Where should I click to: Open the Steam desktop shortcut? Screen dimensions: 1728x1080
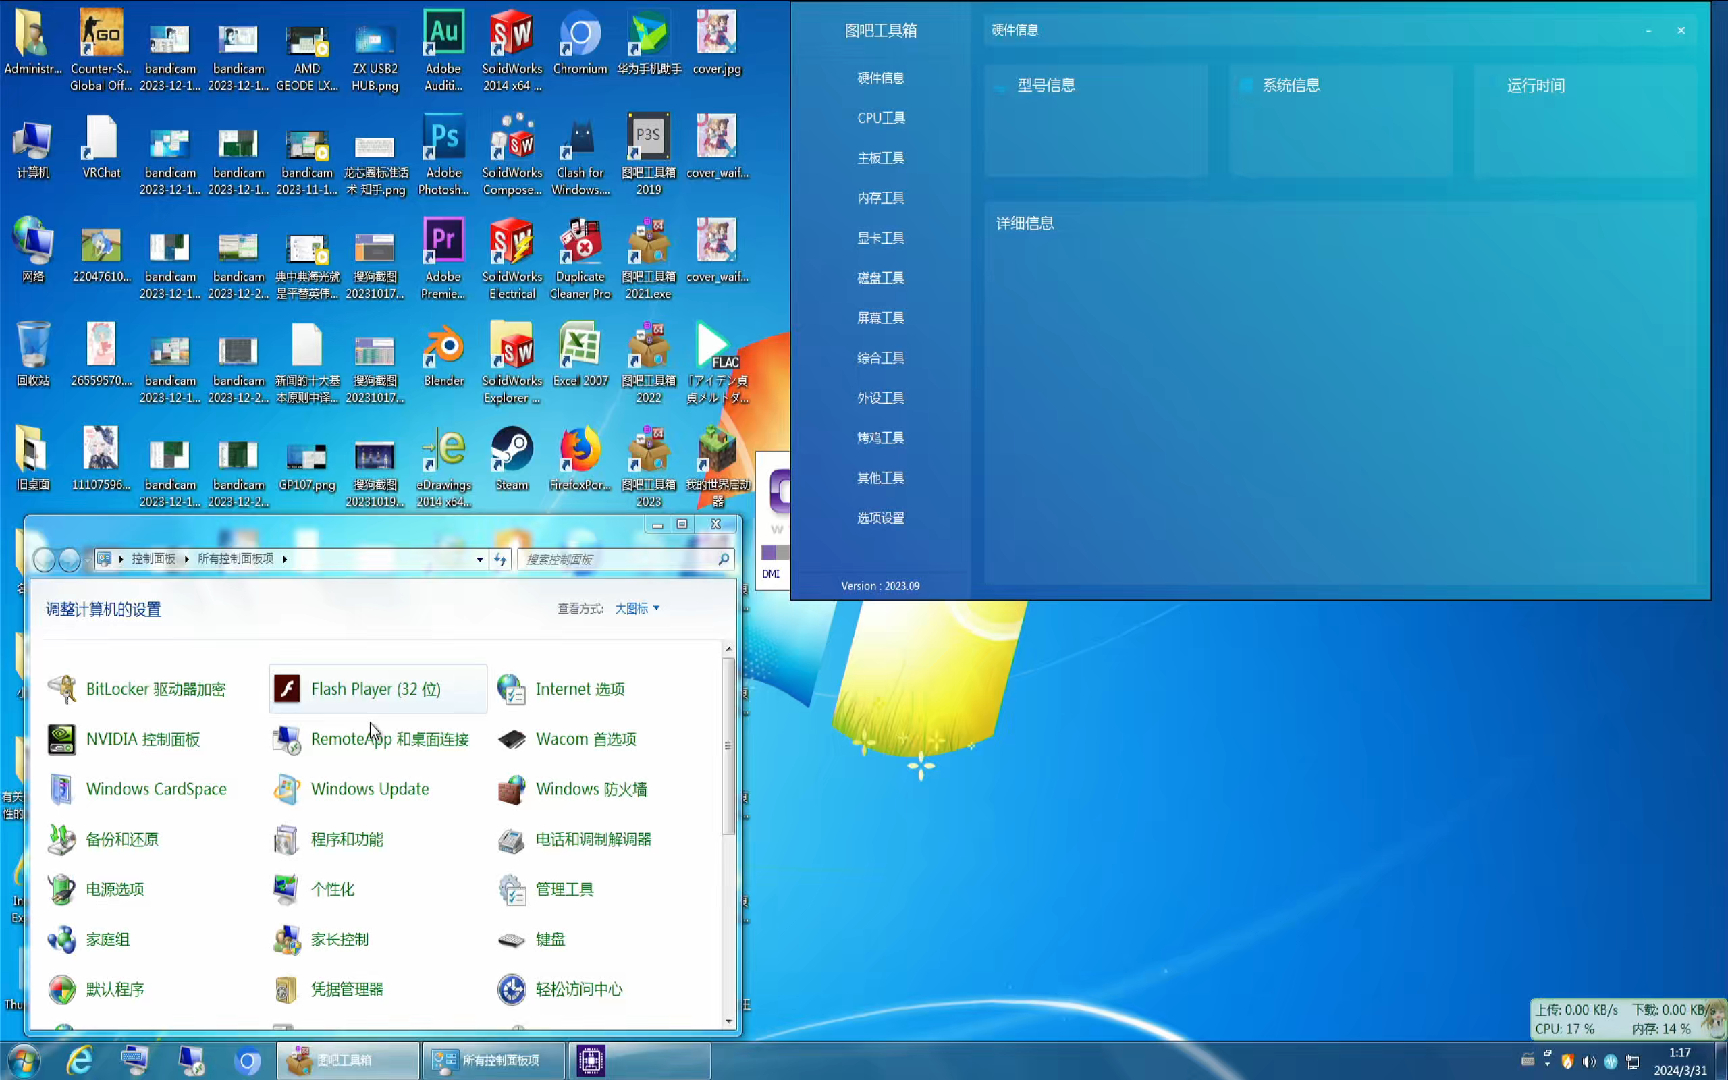tap(512, 459)
